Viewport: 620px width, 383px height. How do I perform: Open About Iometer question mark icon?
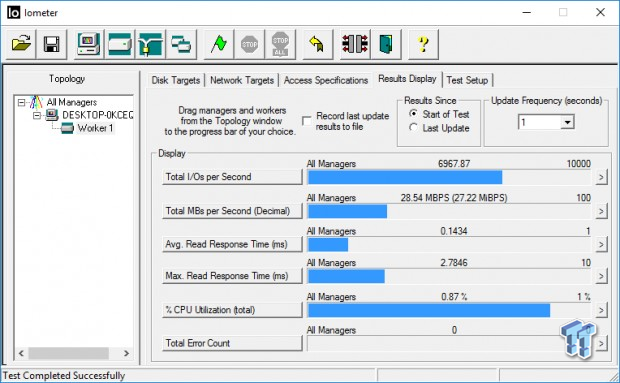tap(423, 44)
